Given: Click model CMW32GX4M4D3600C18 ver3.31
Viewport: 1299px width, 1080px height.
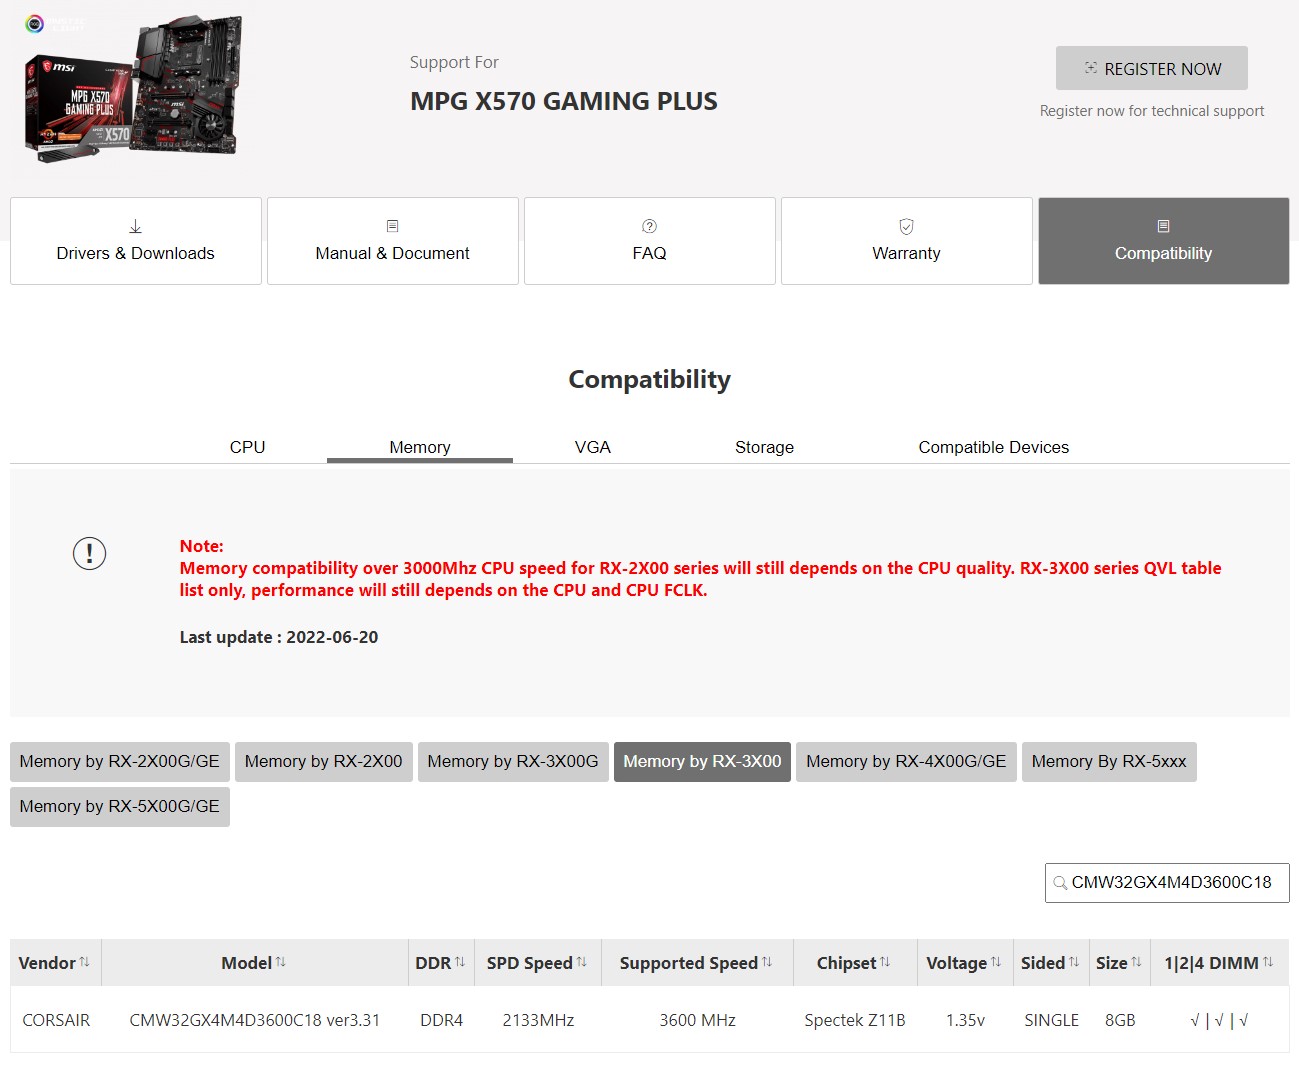Looking at the screenshot, I should point(255,1020).
